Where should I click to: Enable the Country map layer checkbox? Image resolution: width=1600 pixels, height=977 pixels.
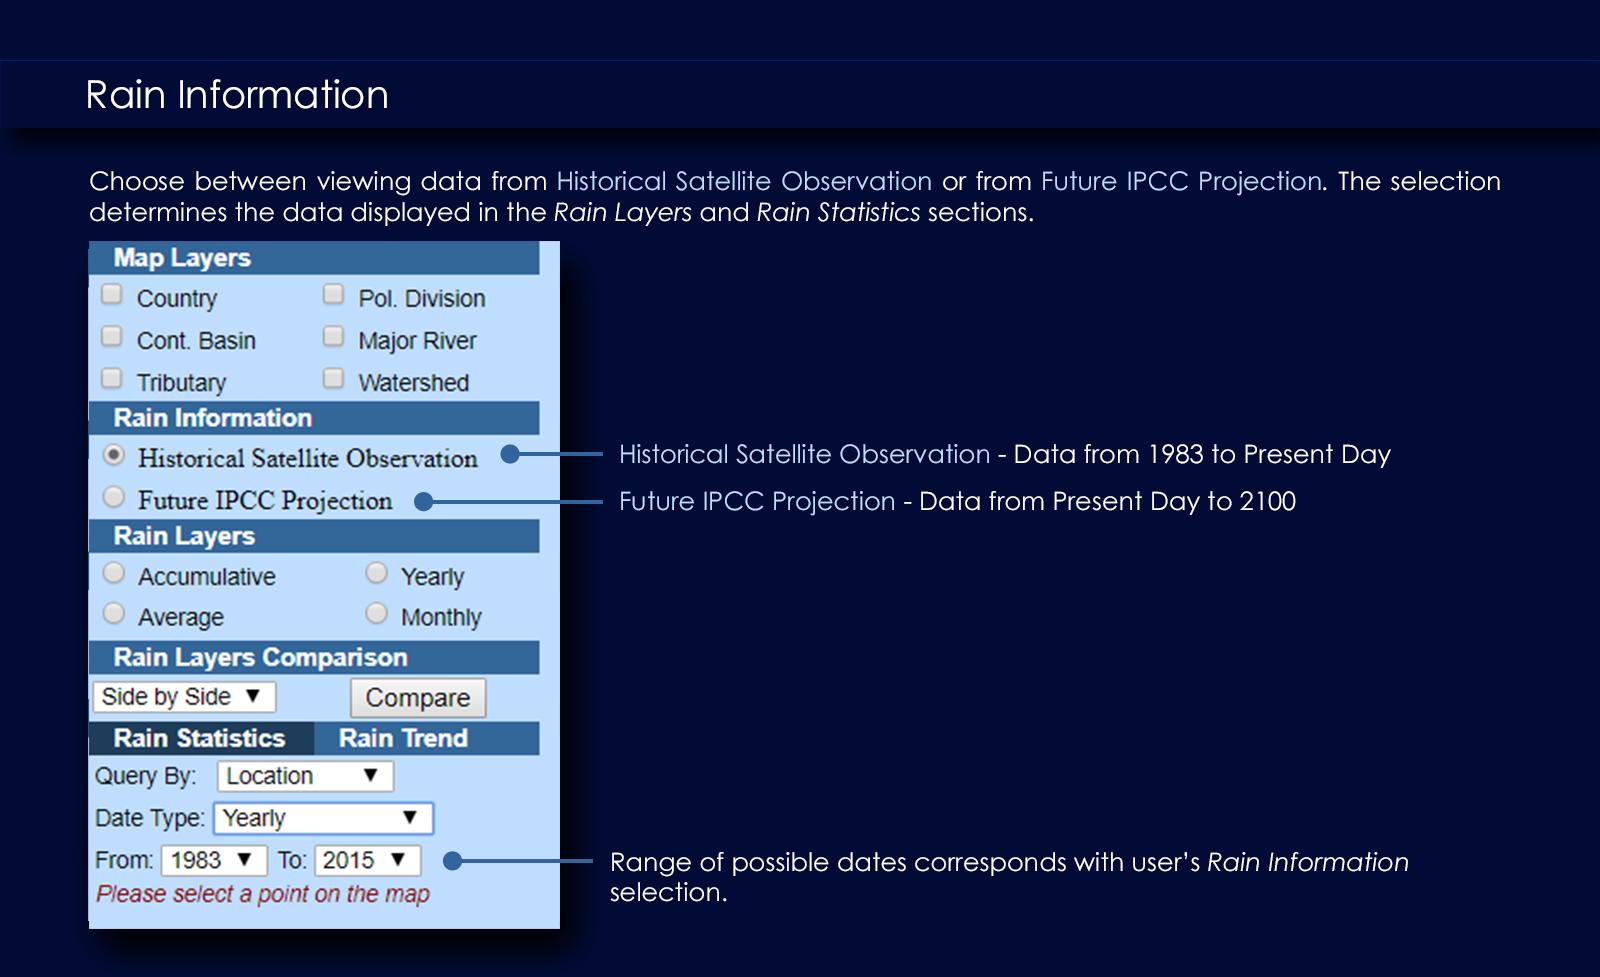(x=112, y=295)
